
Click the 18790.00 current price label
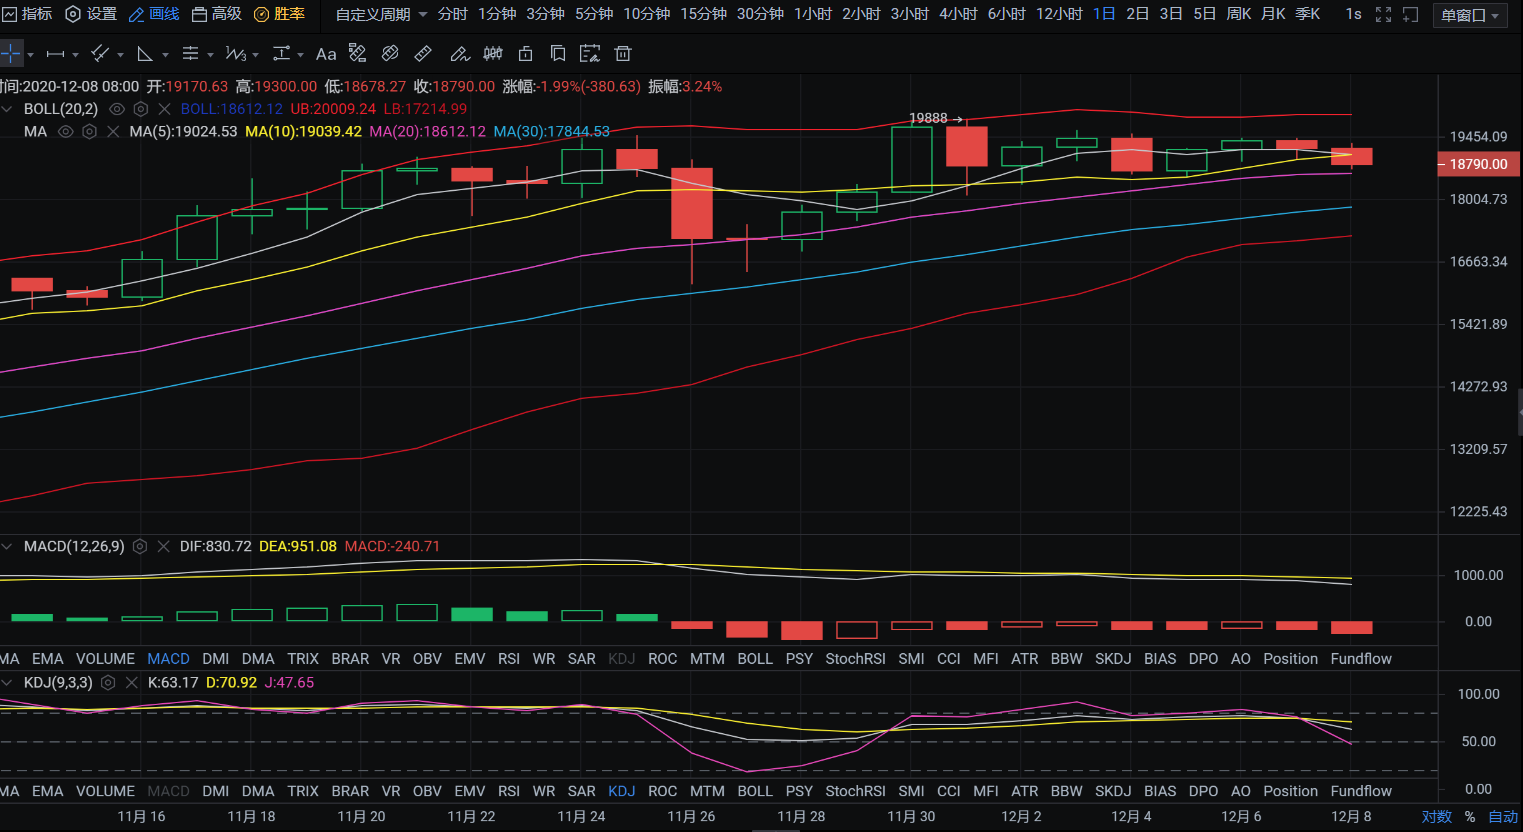pyautogui.click(x=1478, y=164)
